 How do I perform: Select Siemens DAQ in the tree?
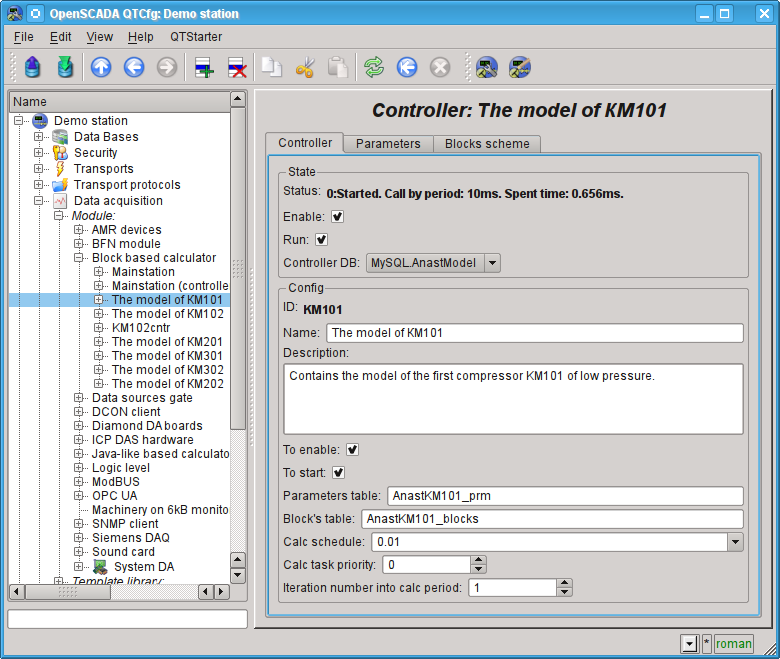click(x=131, y=538)
